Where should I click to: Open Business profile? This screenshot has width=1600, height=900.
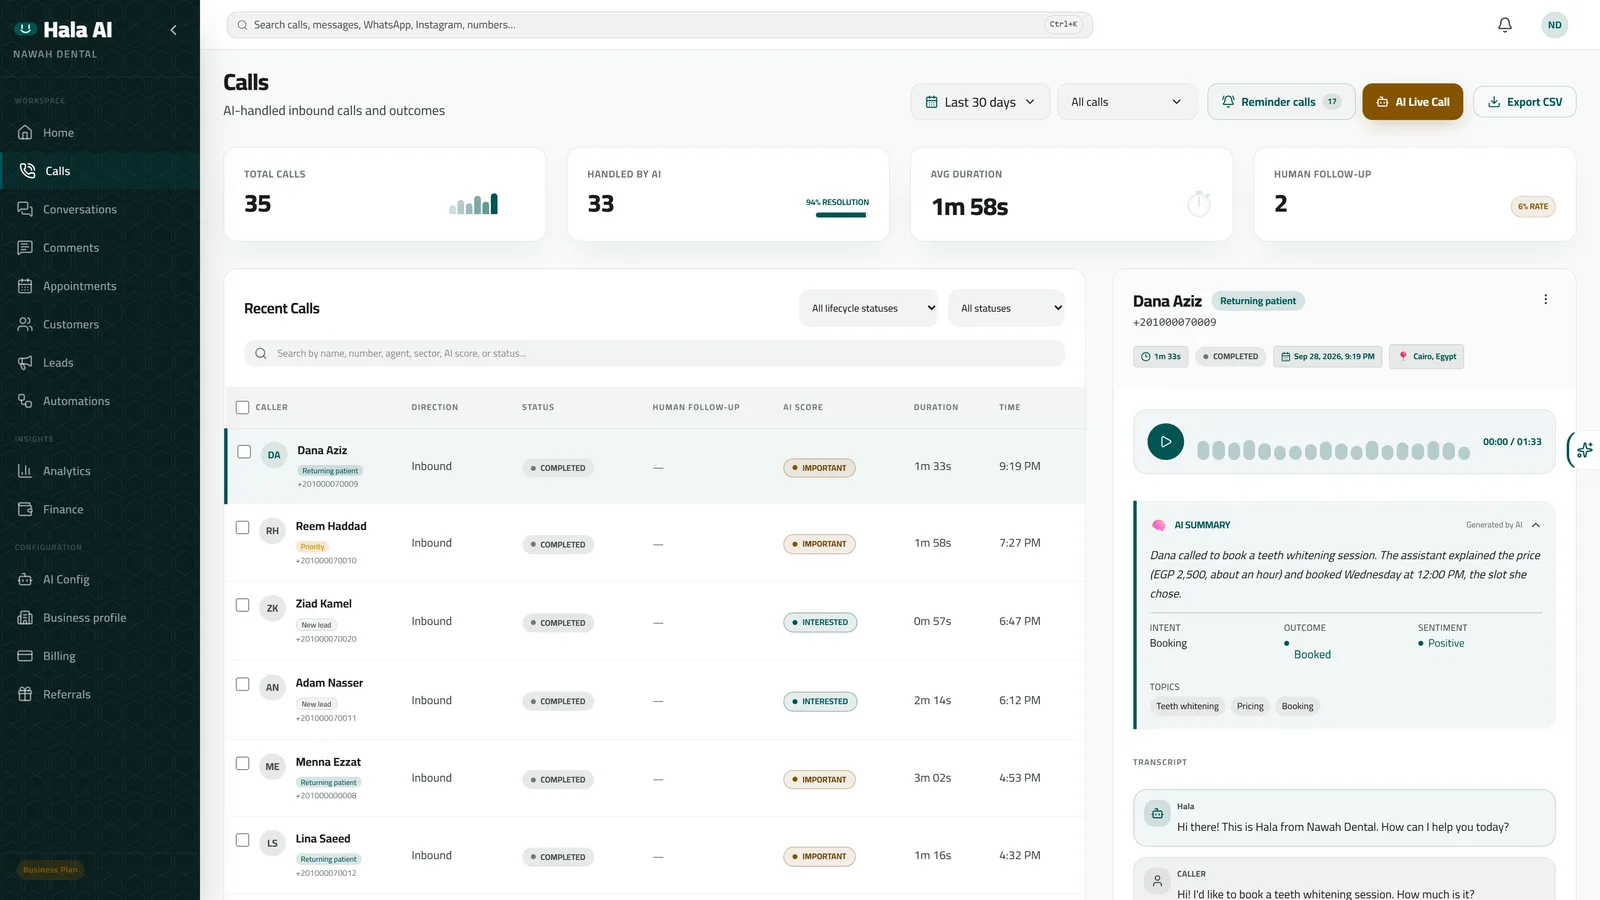(x=100, y=618)
